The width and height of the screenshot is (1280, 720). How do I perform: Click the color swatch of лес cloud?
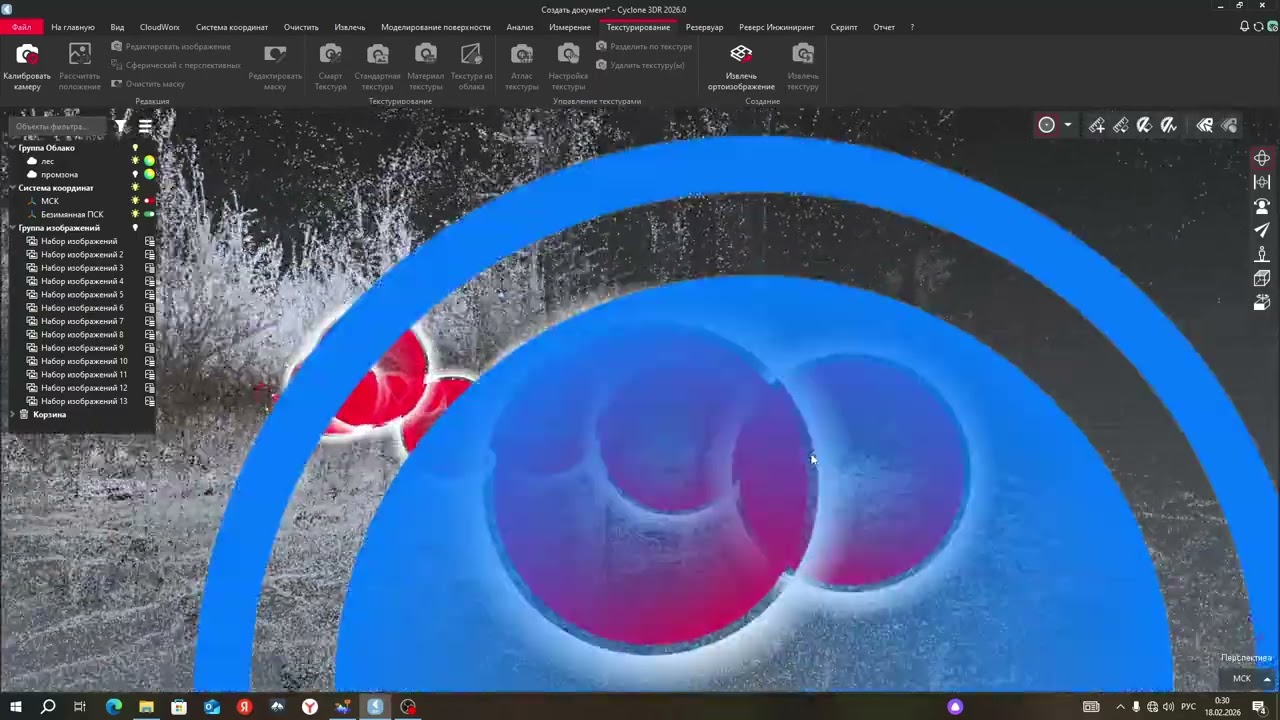point(149,161)
